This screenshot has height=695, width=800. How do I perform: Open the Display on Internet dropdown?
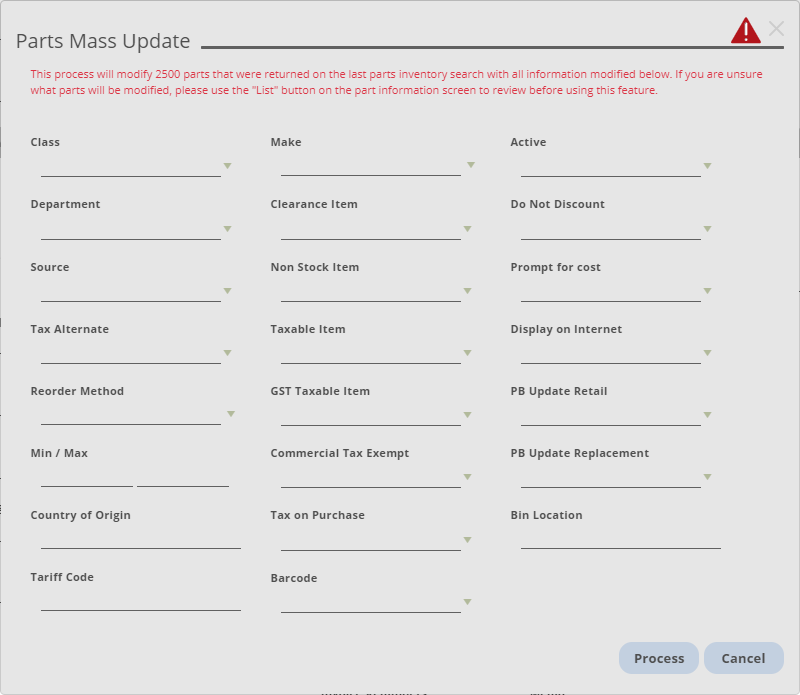707,353
